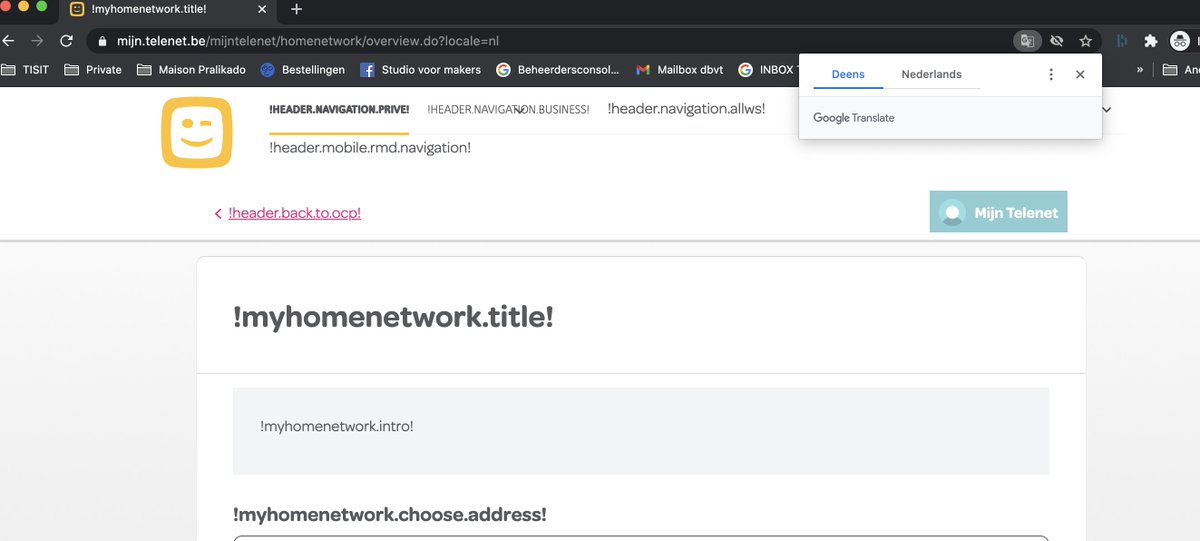
Task: Expand the header dropdown chevron right of translate popup
Action: (1107, 109)
